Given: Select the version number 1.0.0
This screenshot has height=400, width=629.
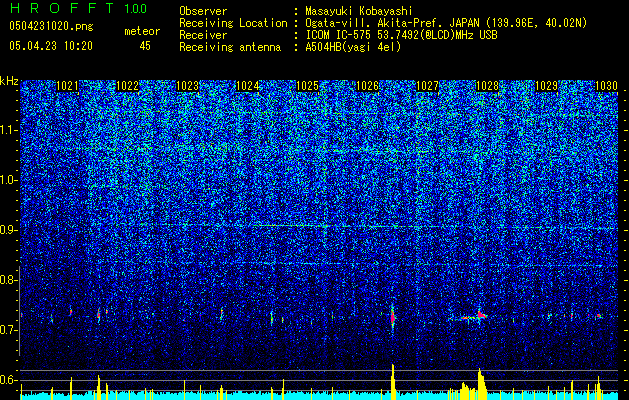Looking at the screenshot, I should tap(136, 8).
